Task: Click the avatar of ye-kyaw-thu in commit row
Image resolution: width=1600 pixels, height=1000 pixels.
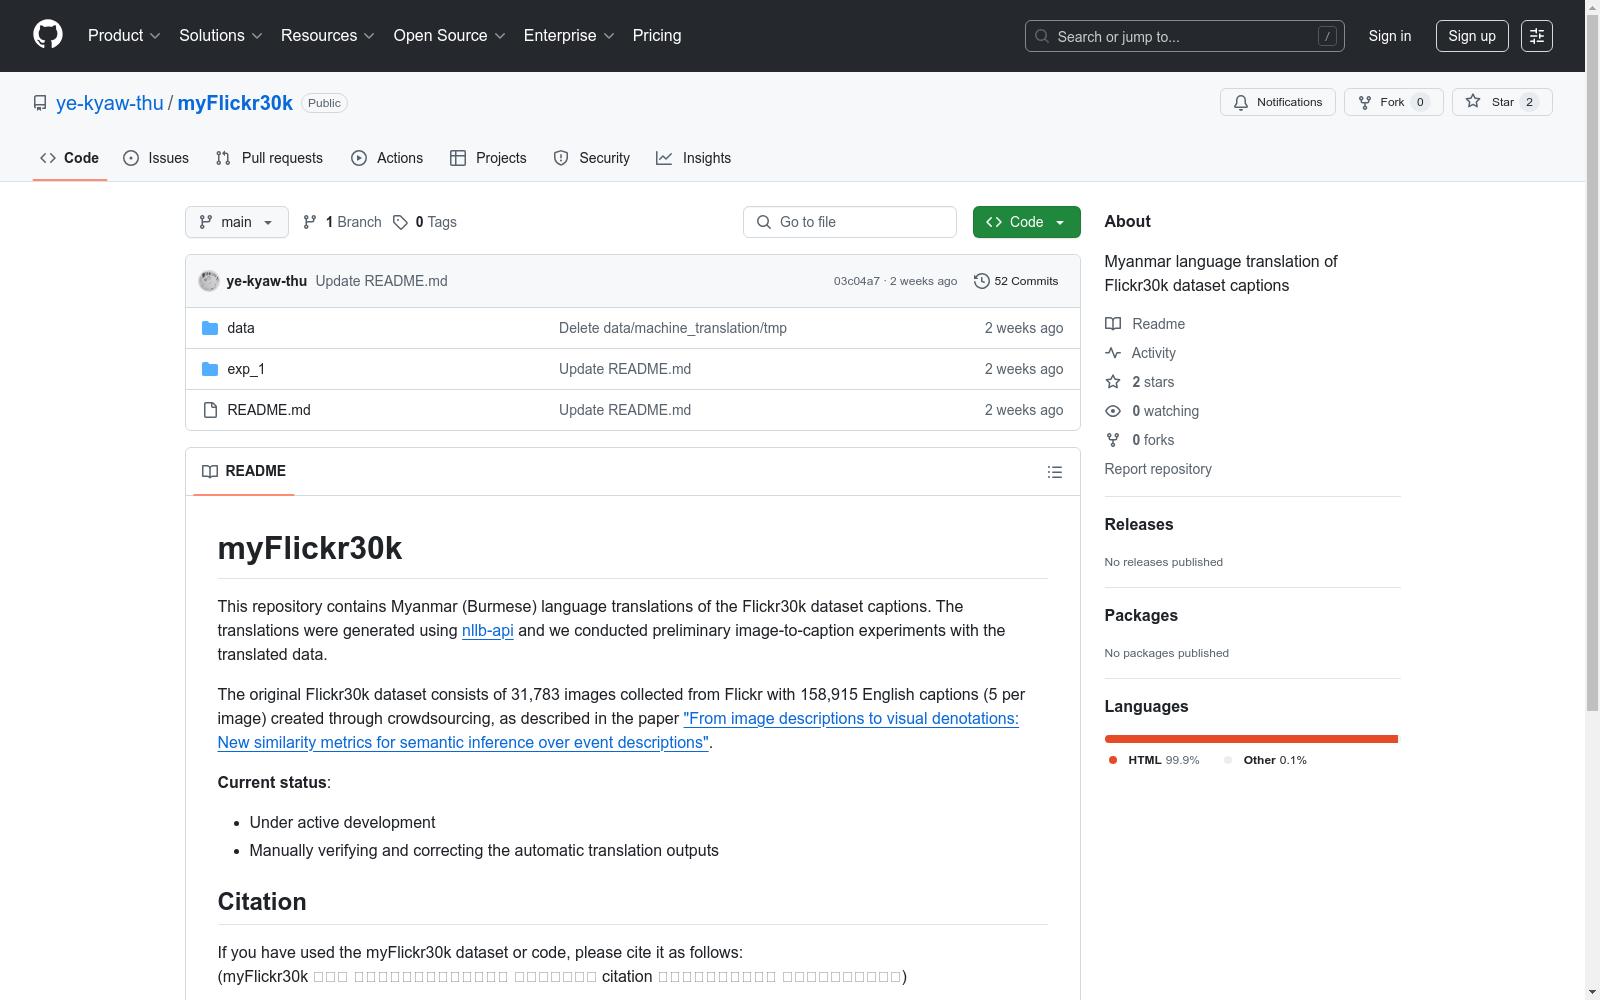Action: tap(209, 281)
